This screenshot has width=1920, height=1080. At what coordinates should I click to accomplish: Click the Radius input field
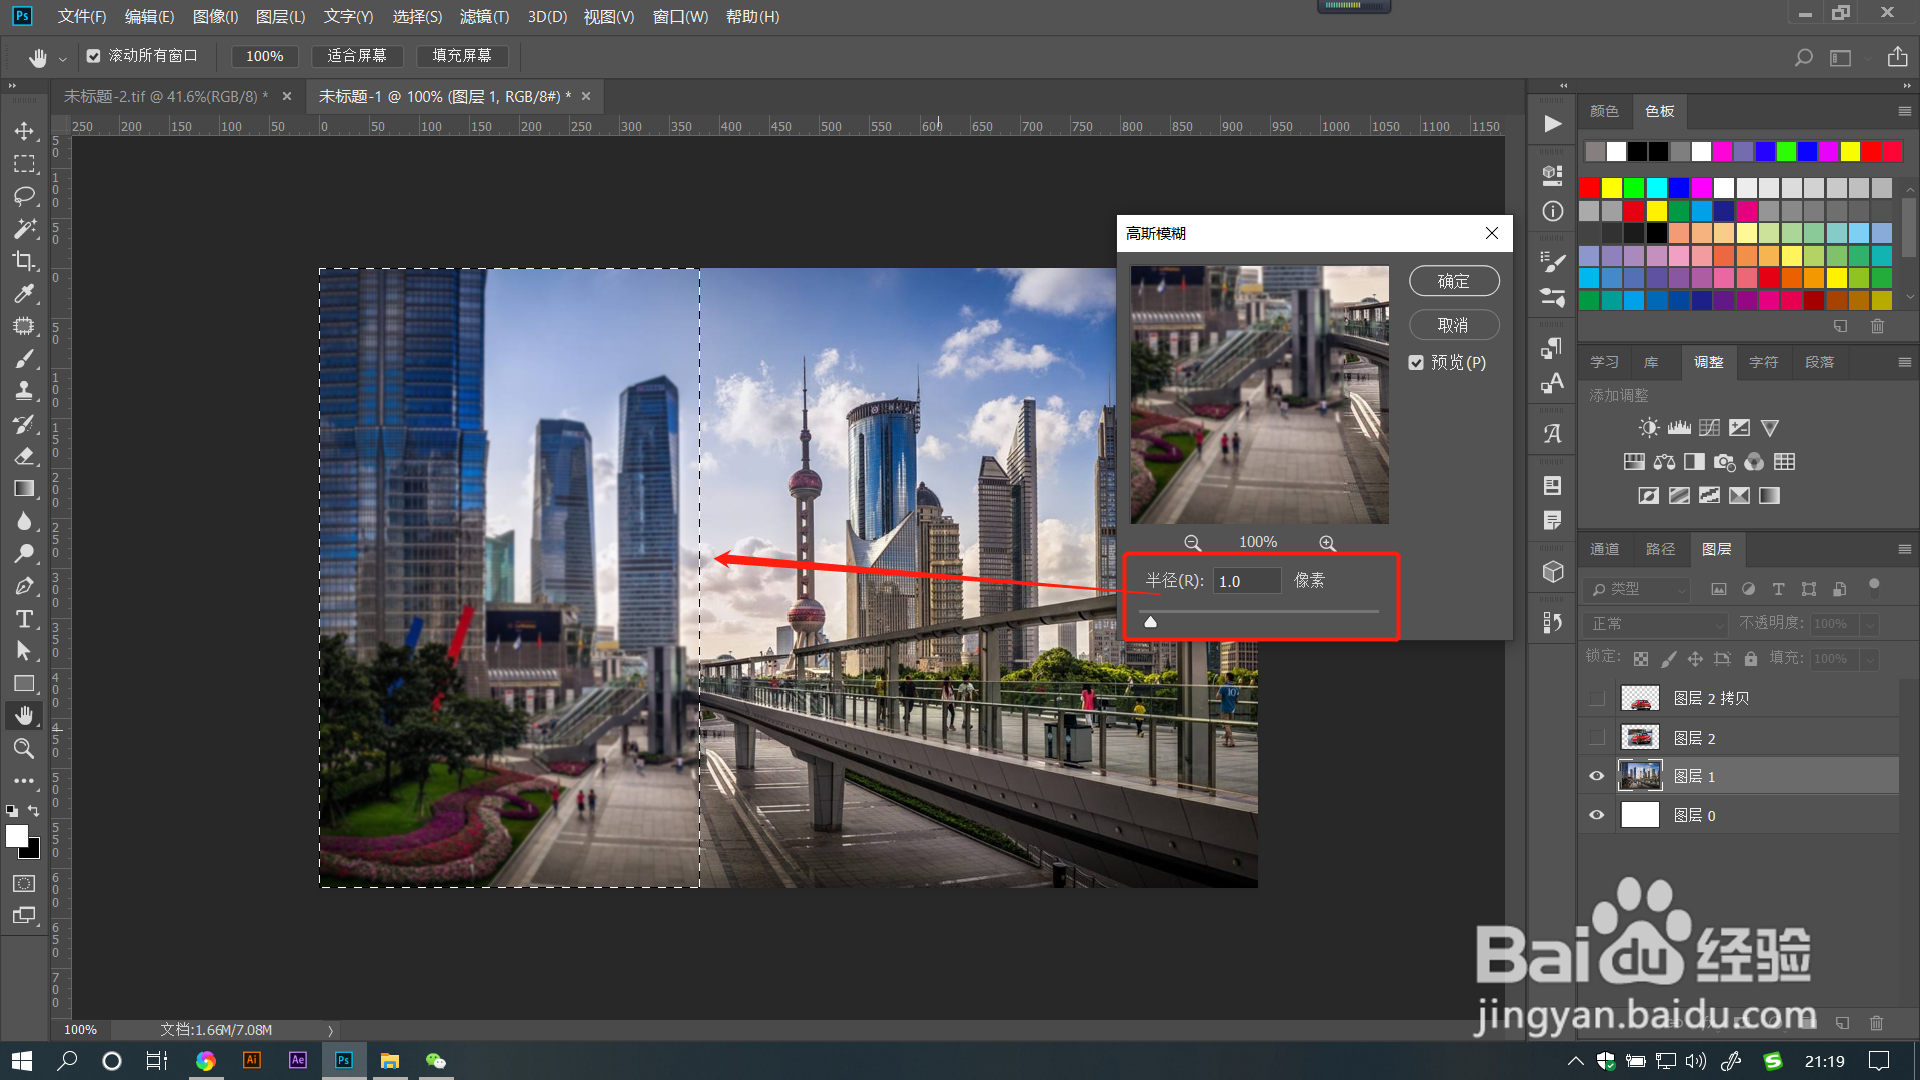pyautogui.click(x=1246, y=581)
